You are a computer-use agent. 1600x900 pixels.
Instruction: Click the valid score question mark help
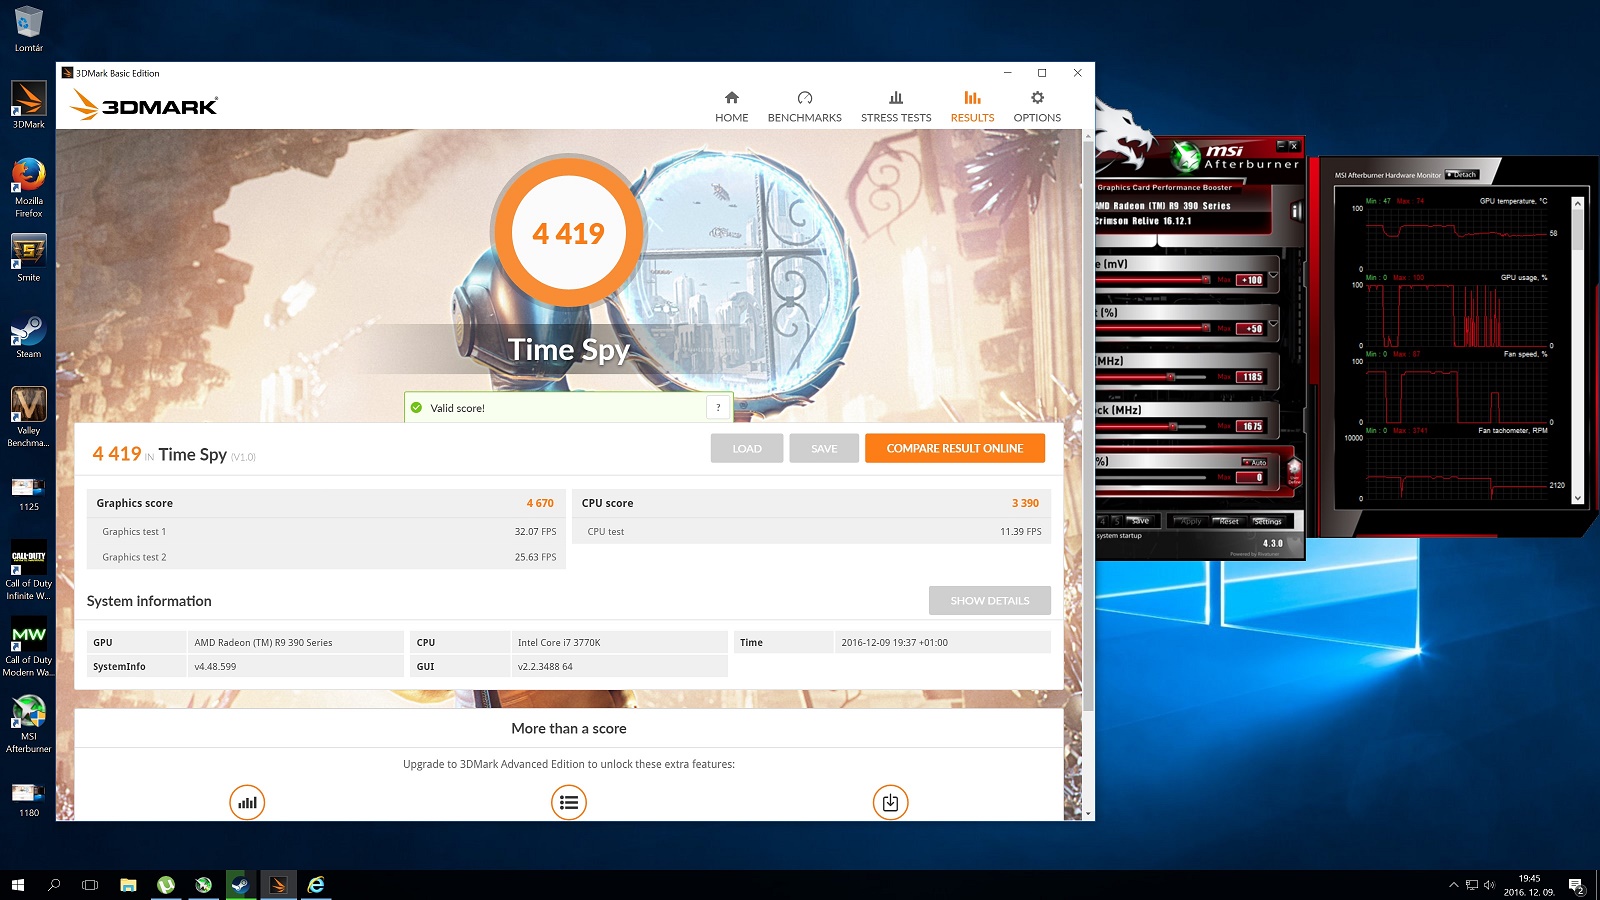[718, 407]
